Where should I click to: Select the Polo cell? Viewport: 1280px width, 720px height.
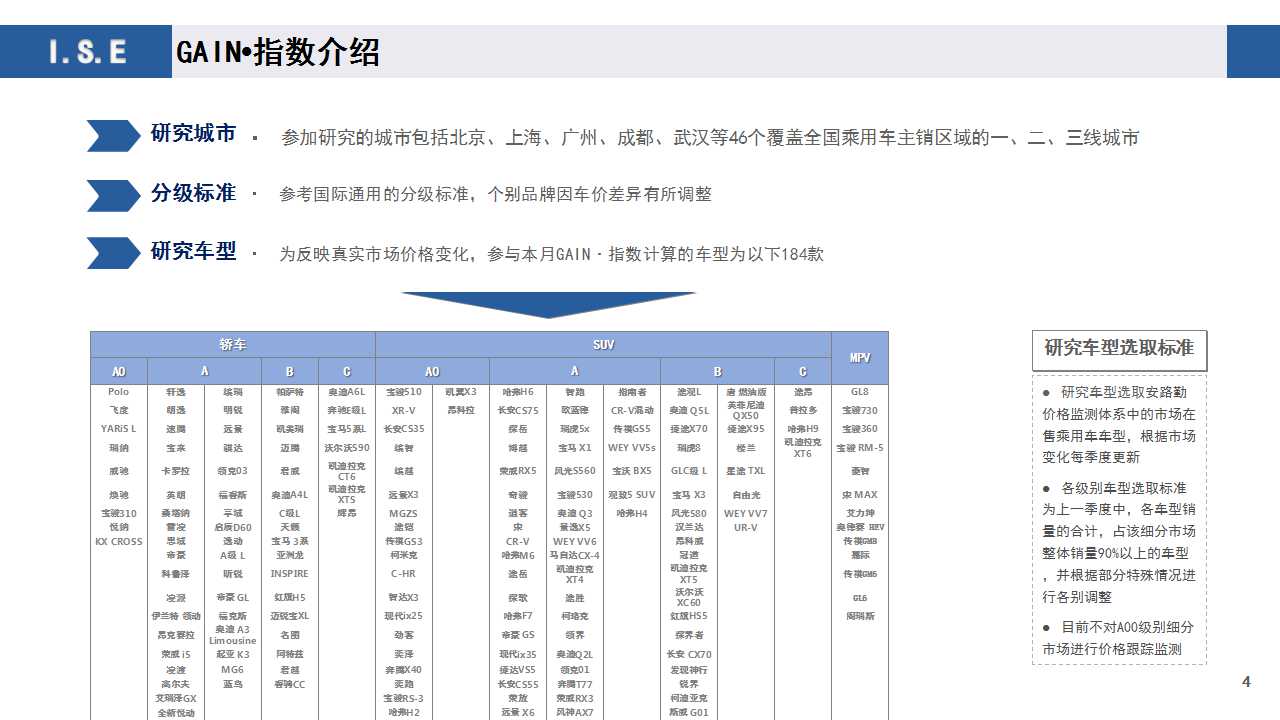click(x=119, y=392)
